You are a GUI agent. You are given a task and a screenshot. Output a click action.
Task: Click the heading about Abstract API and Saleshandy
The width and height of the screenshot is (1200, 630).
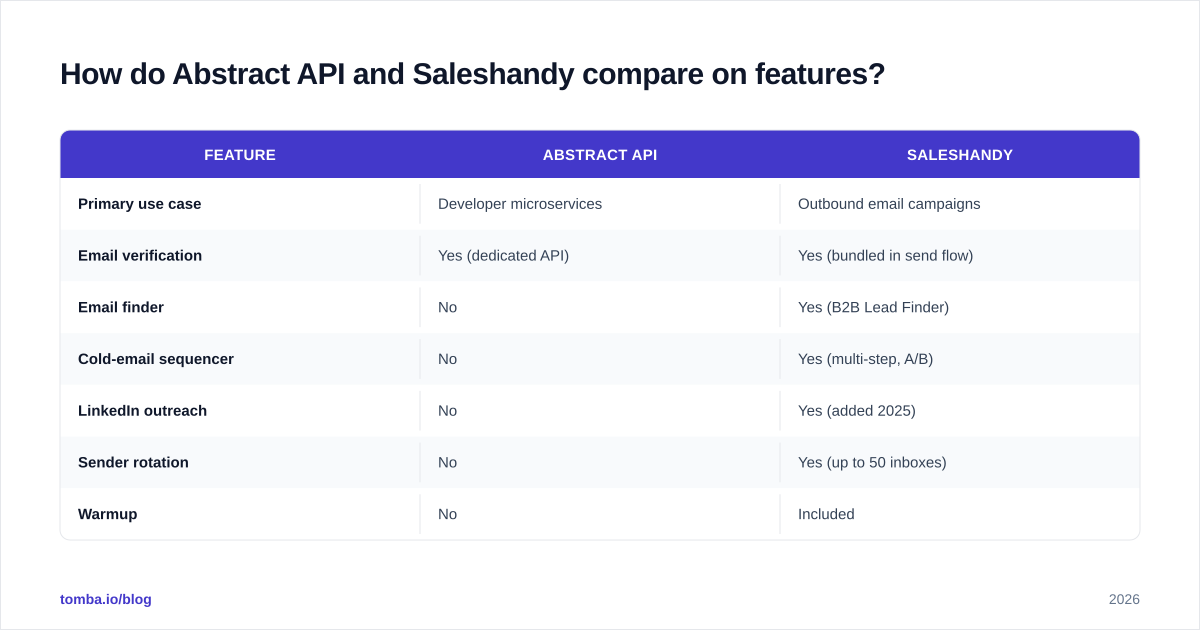(x=472, y=74)
